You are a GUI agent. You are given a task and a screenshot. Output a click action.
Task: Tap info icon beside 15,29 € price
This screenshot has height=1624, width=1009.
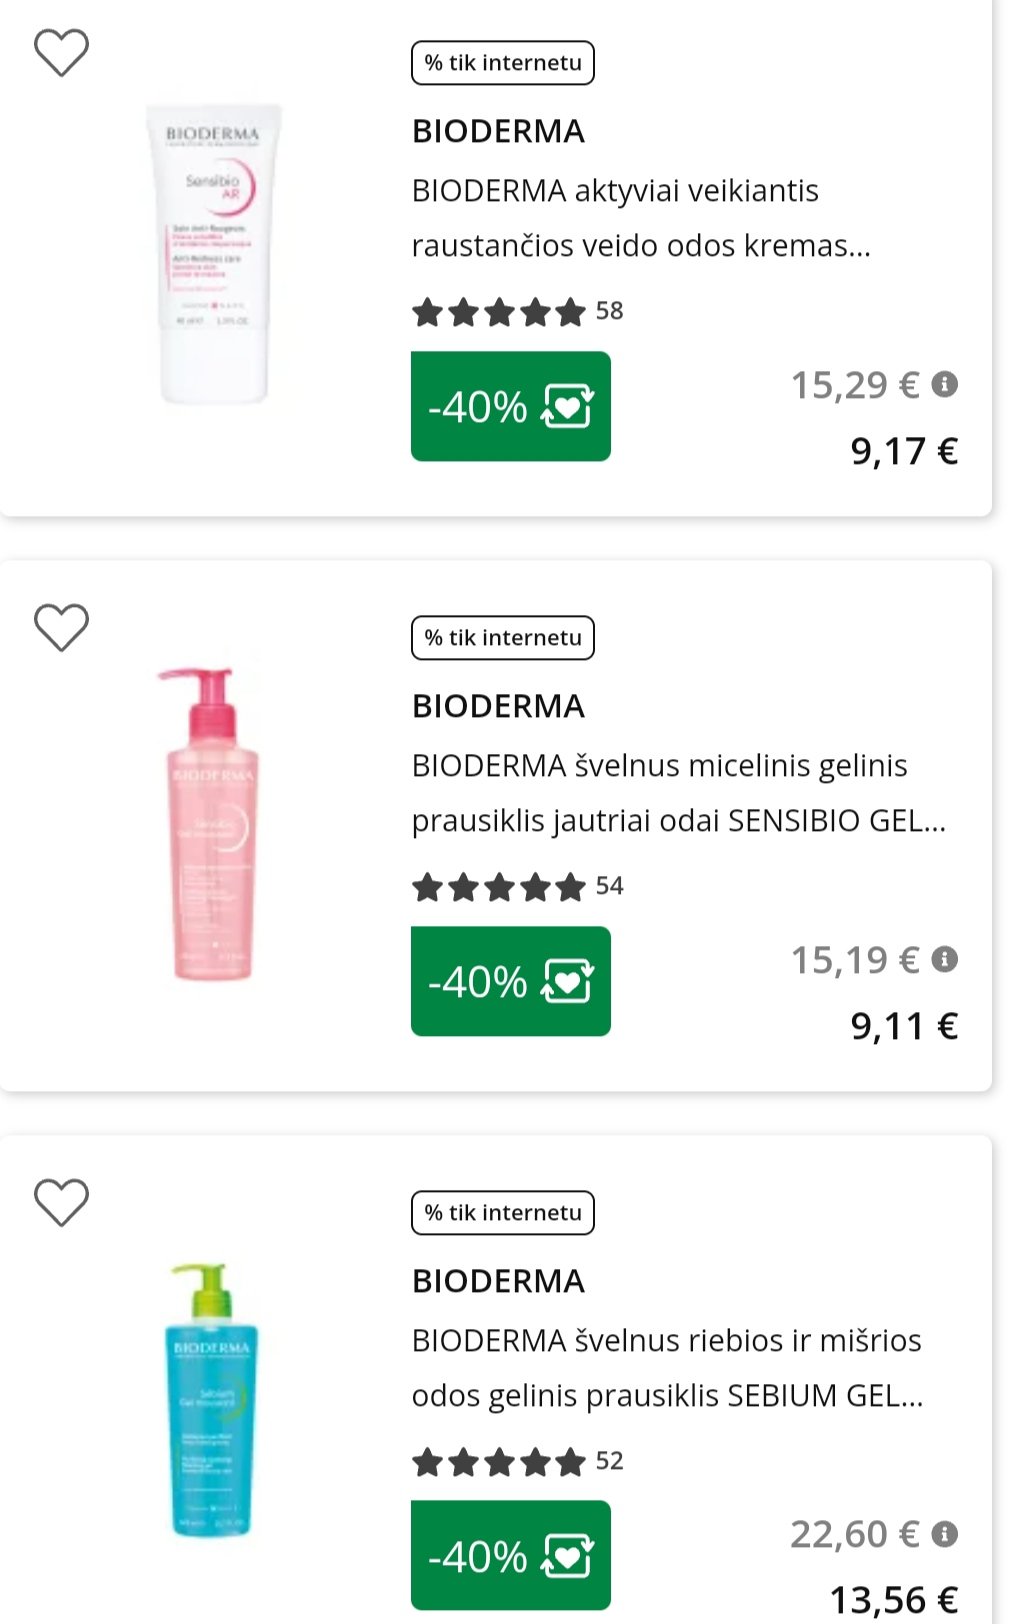pos(945,384)
